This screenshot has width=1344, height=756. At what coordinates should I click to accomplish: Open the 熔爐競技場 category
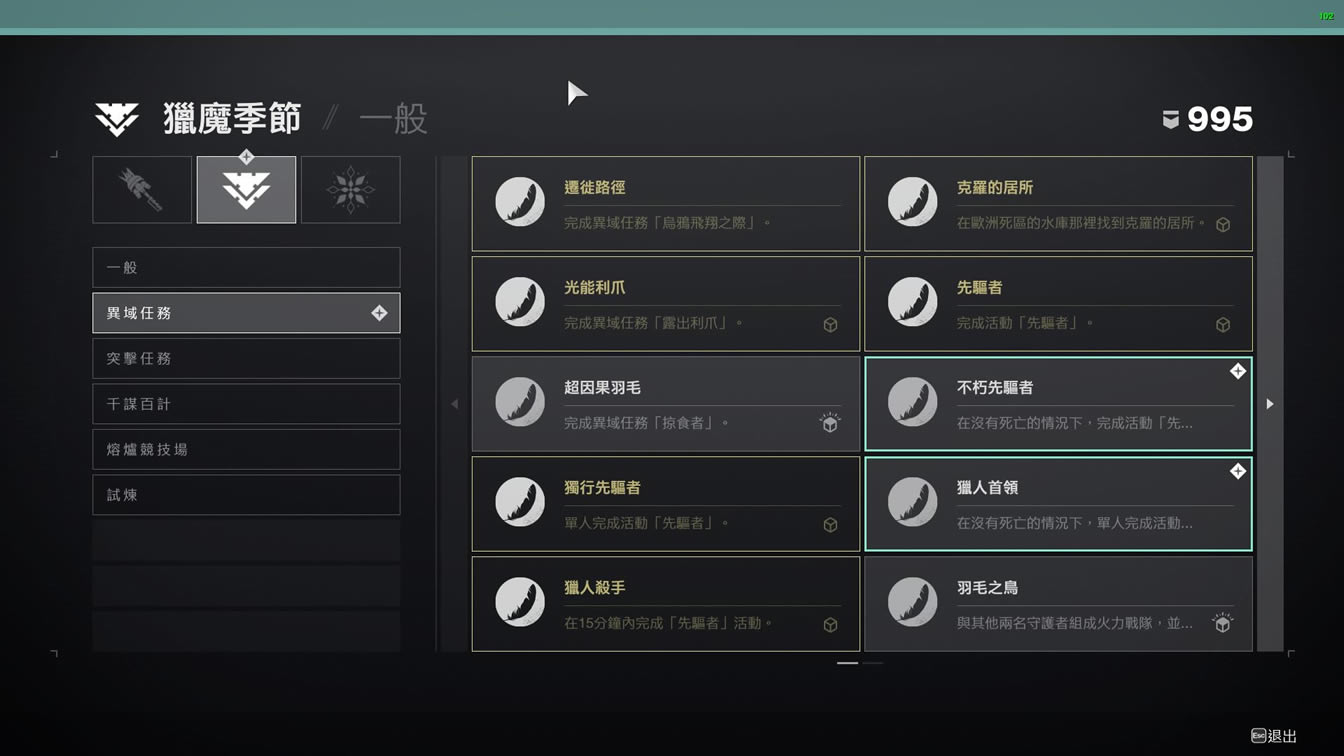[246, 450]
